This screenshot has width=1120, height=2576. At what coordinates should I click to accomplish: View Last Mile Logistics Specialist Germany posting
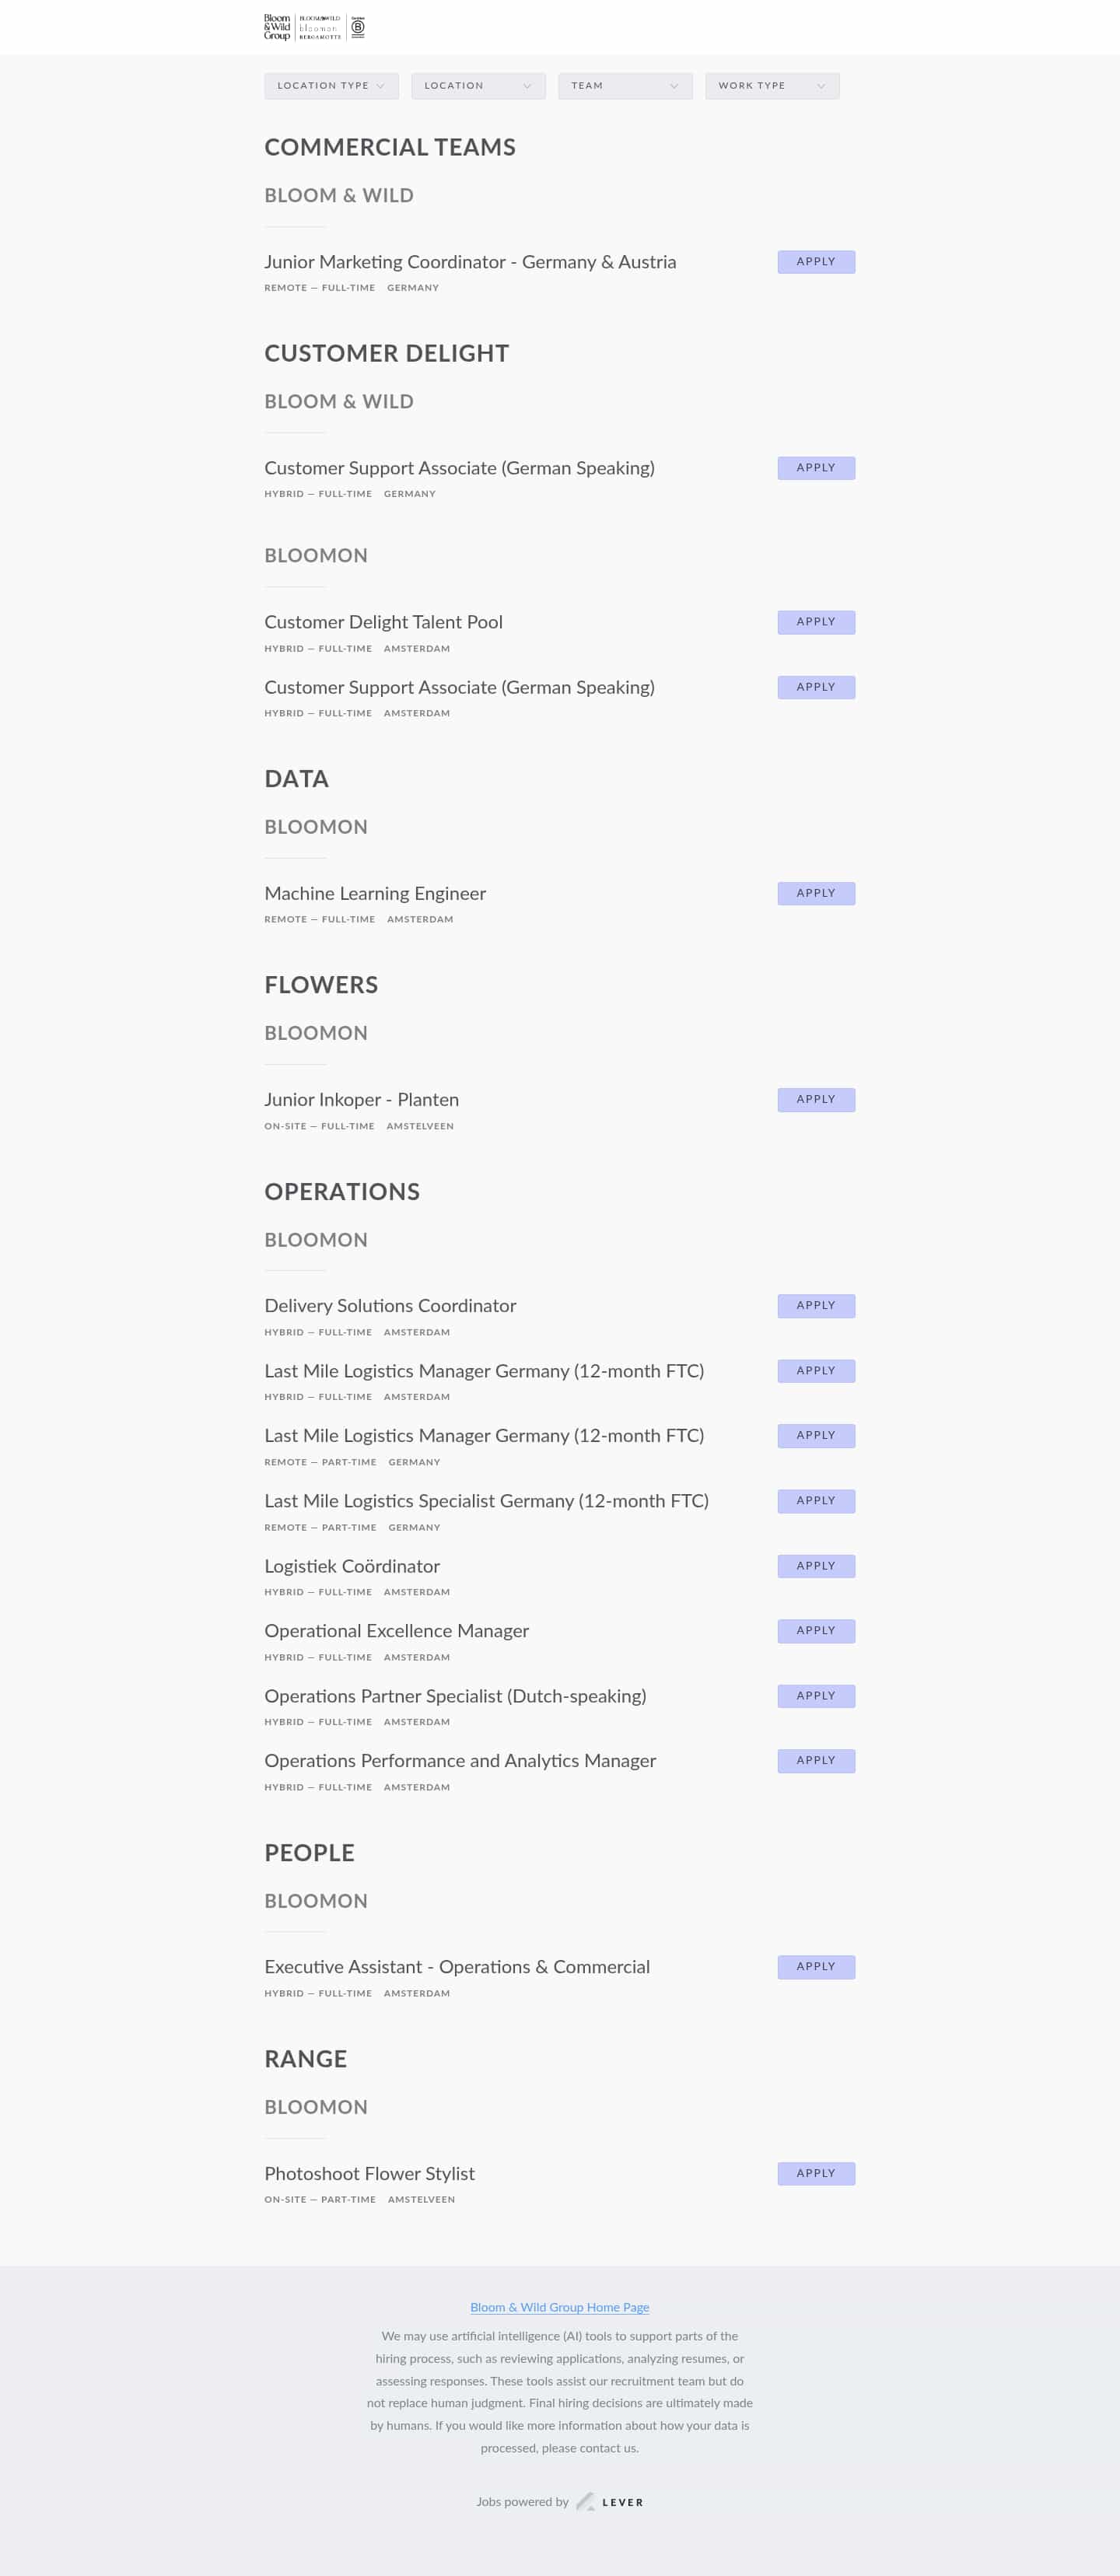coord(486,1501)
